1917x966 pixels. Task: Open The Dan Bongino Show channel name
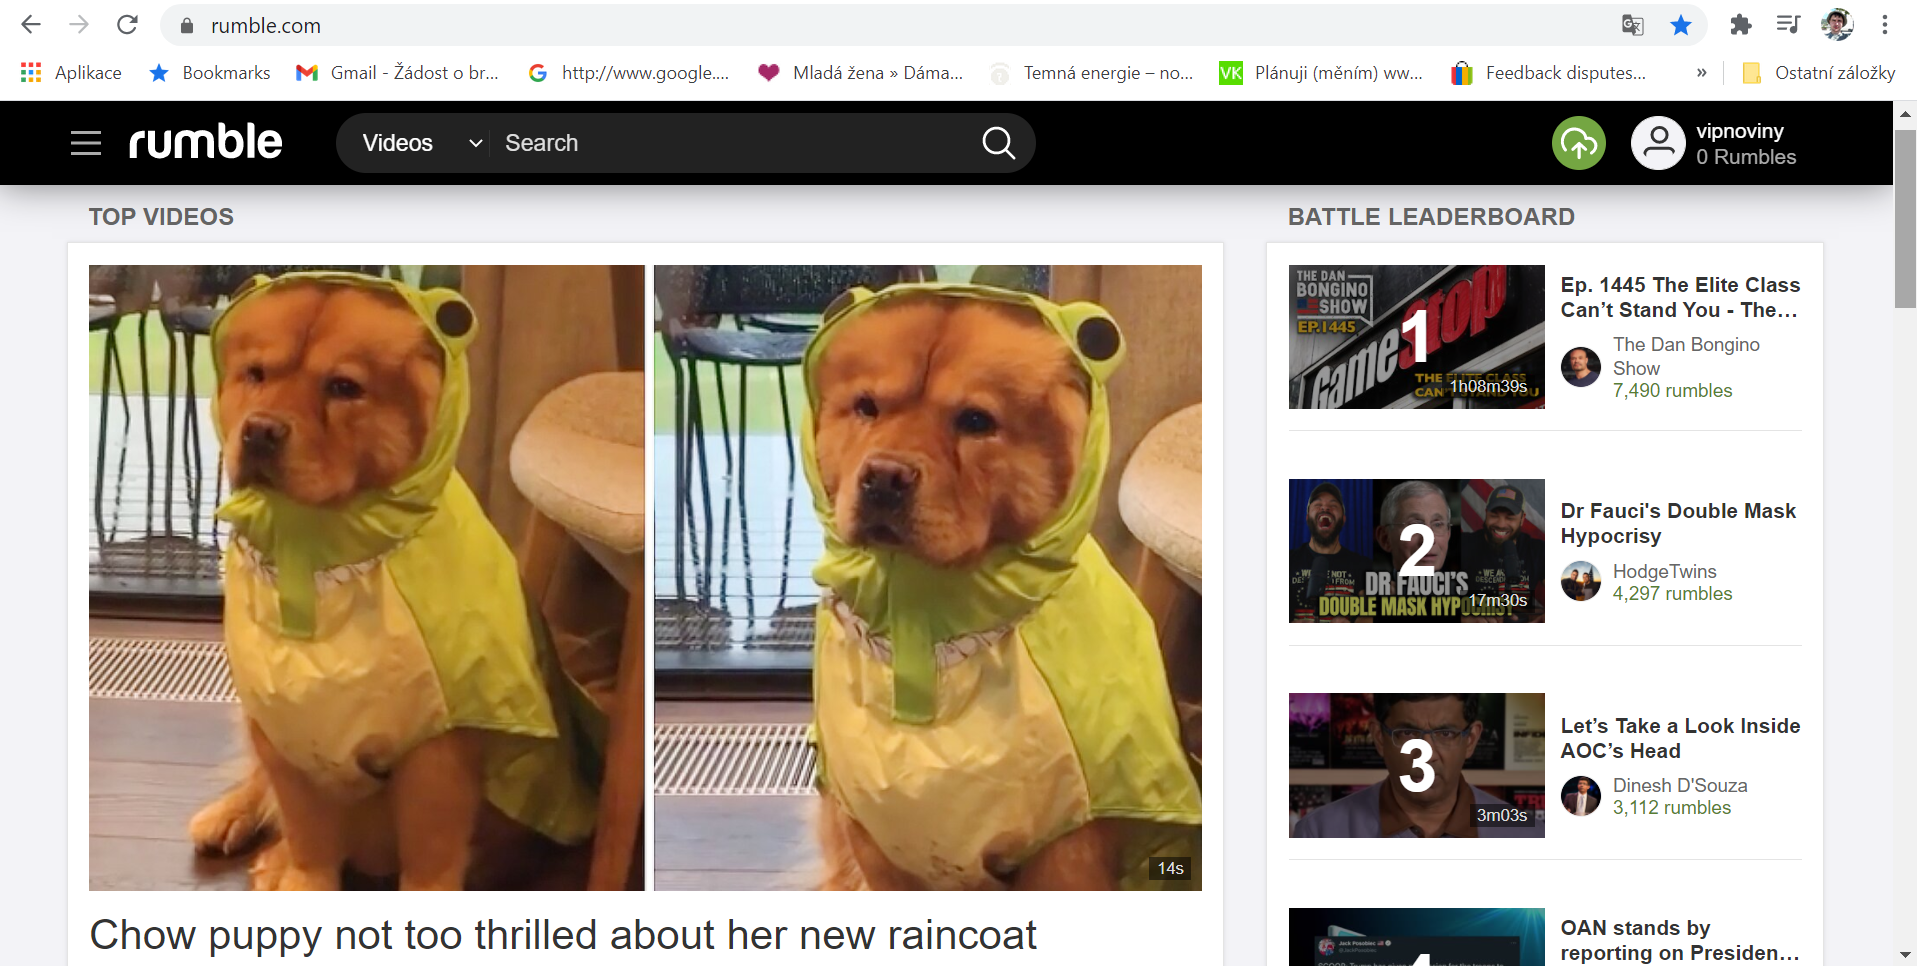[1686, 356]
